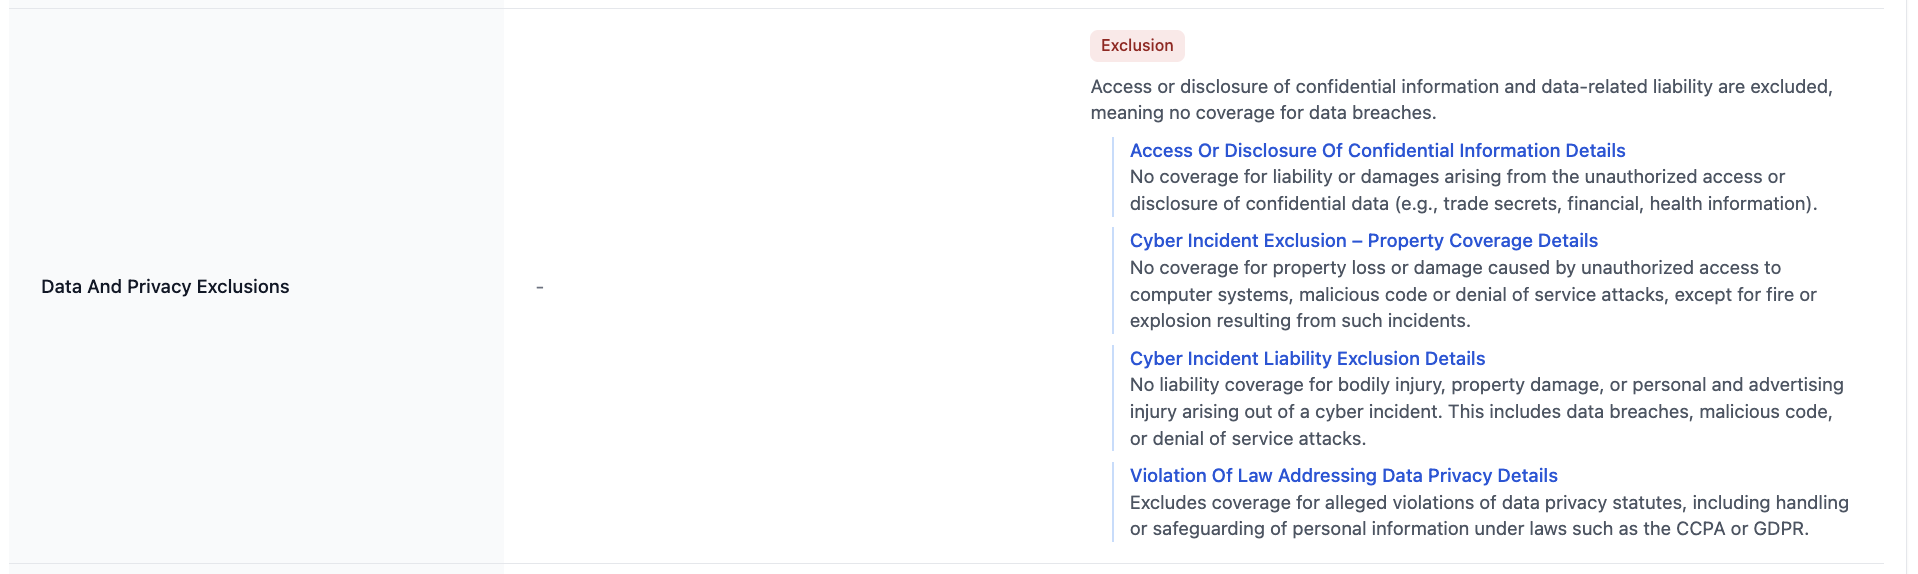Open Cyber Incident Exclusion – Property Coverage Details
The image size is (1918, 574).
click(1363, 241)
